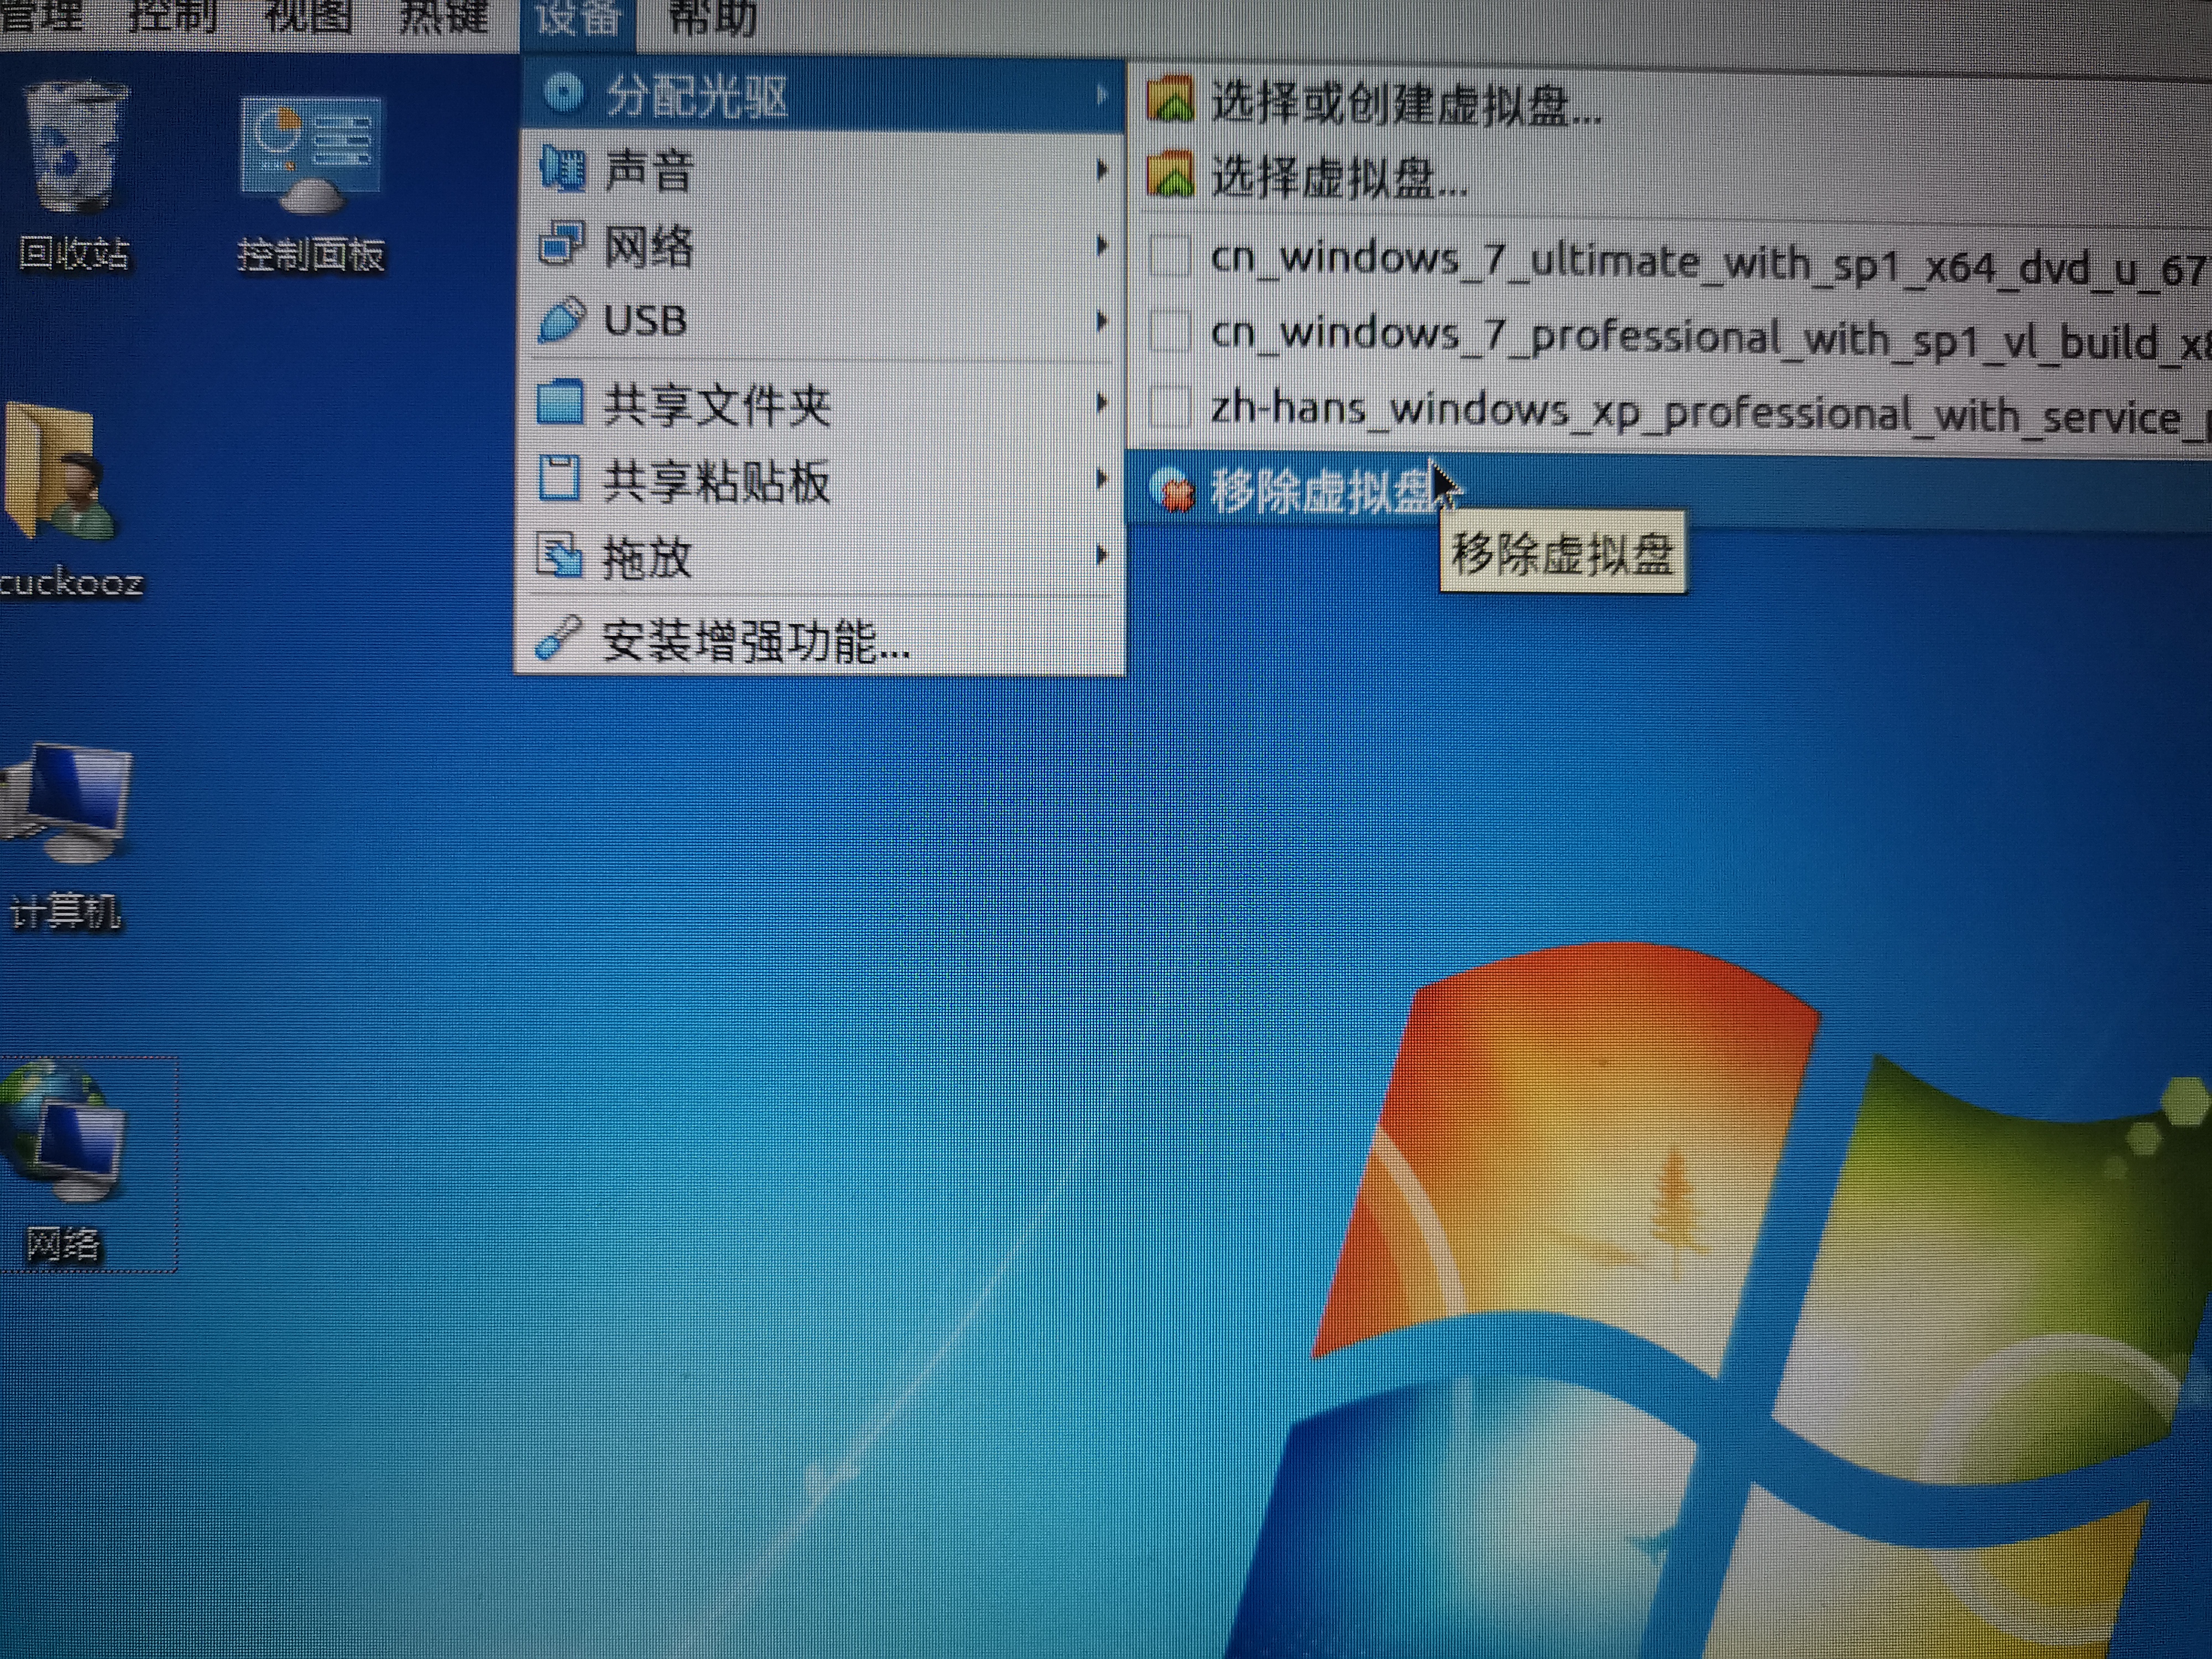This screenshot has width=2212, height=1659.
Task: Click the drag-and-drop icon beside 拖放
Action: point(559,555)
